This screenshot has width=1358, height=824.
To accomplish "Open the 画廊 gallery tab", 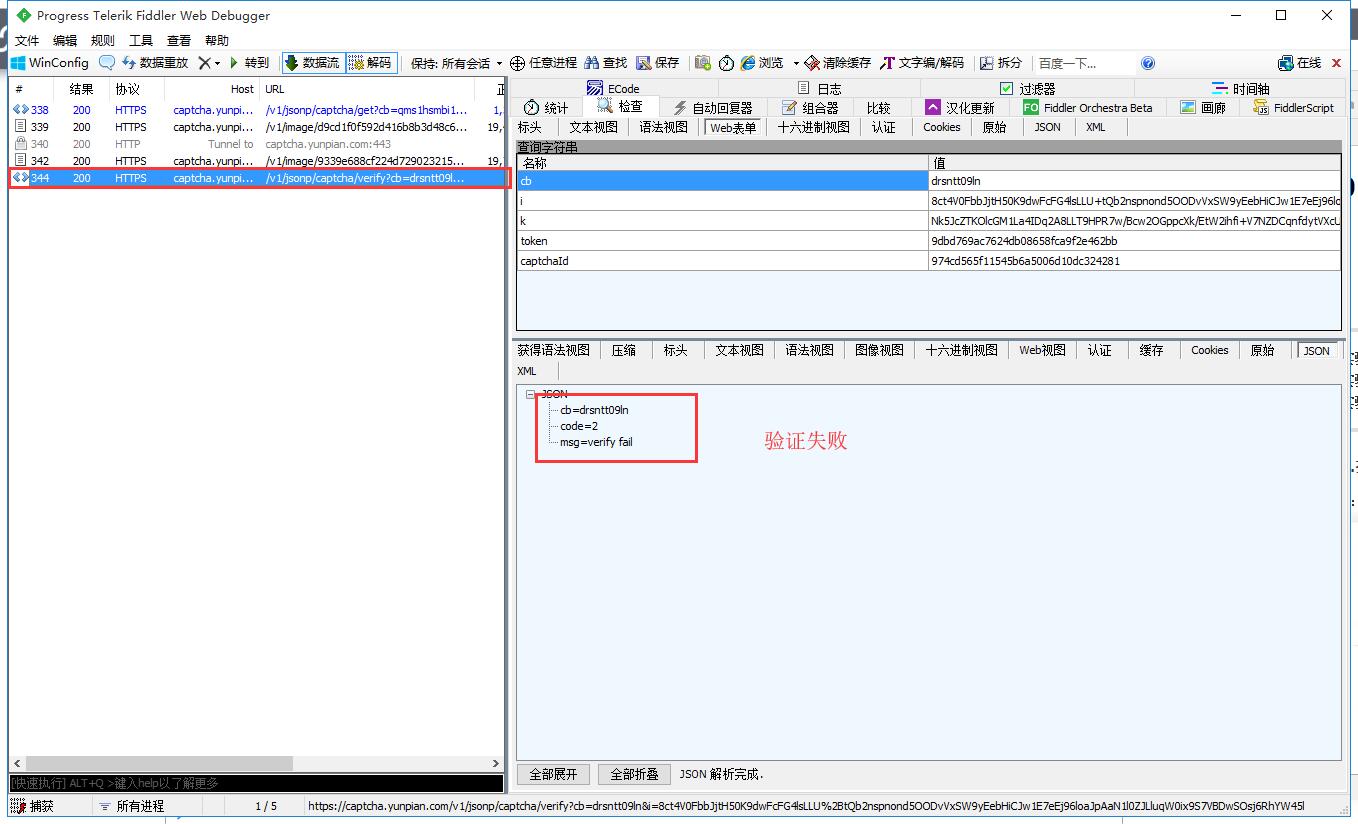I will tap(1203, 107).
